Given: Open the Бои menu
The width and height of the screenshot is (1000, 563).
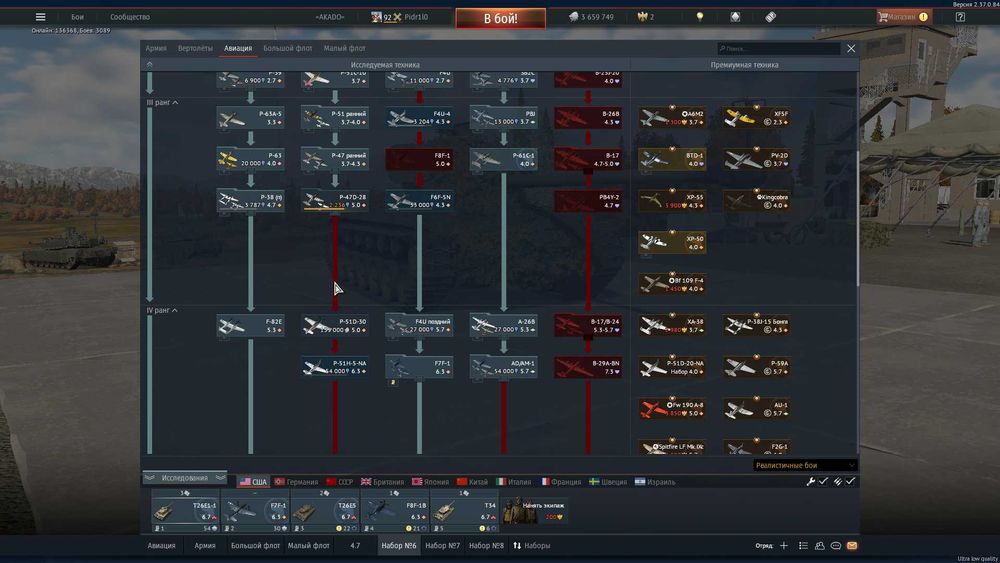Looking at the screenshot, I should (x=77, y=17).
